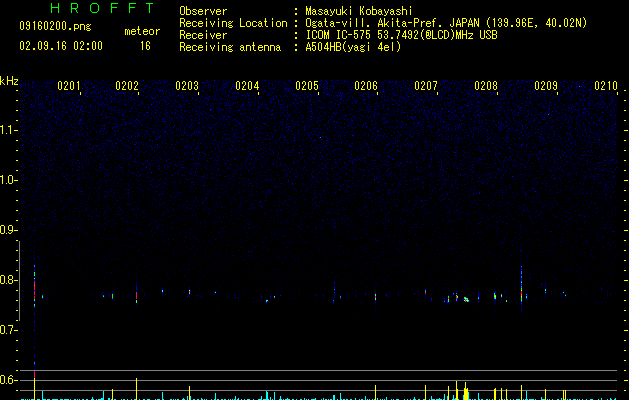This screenshot has height=400, width=629.
Task: Click the Observer label
Action: pos(203,11)
